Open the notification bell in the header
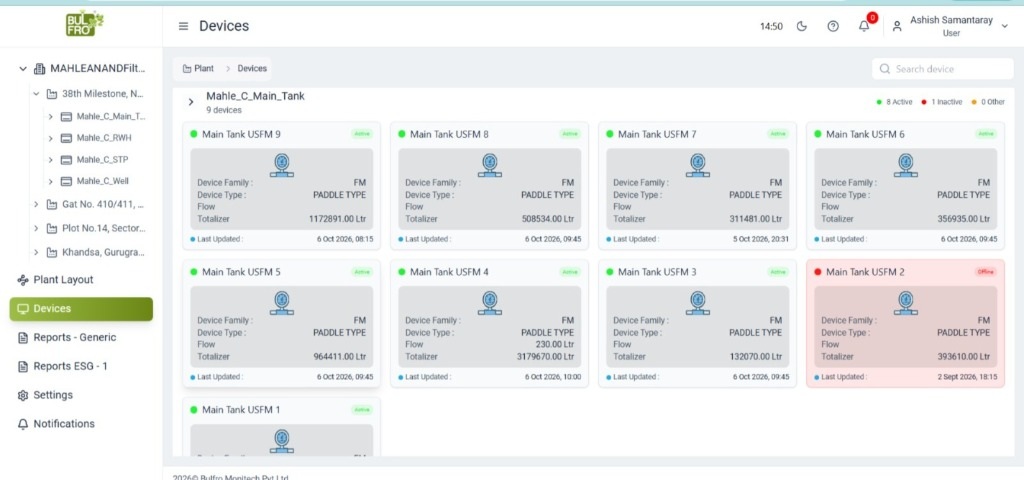 point(864,26)
